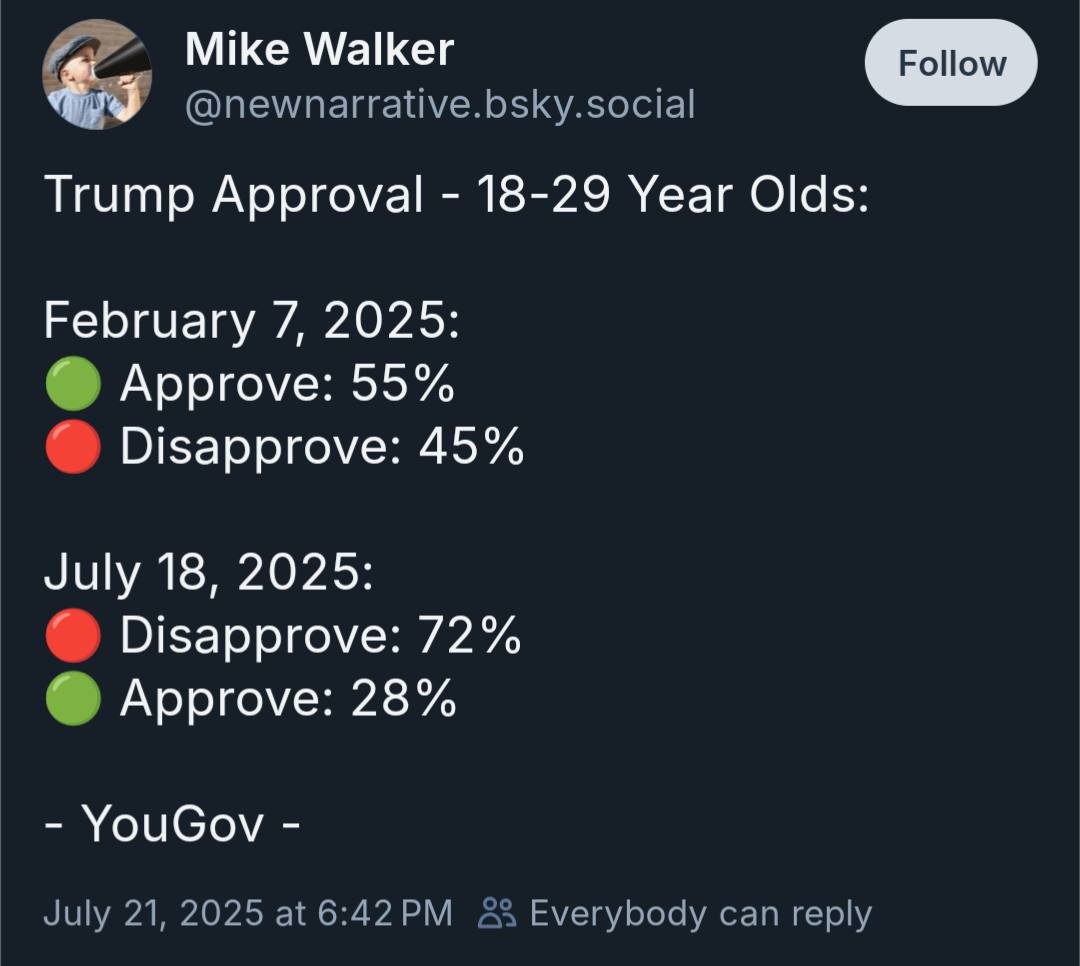
Task: Select the Approve: 55% text
Action: [287, 384]
